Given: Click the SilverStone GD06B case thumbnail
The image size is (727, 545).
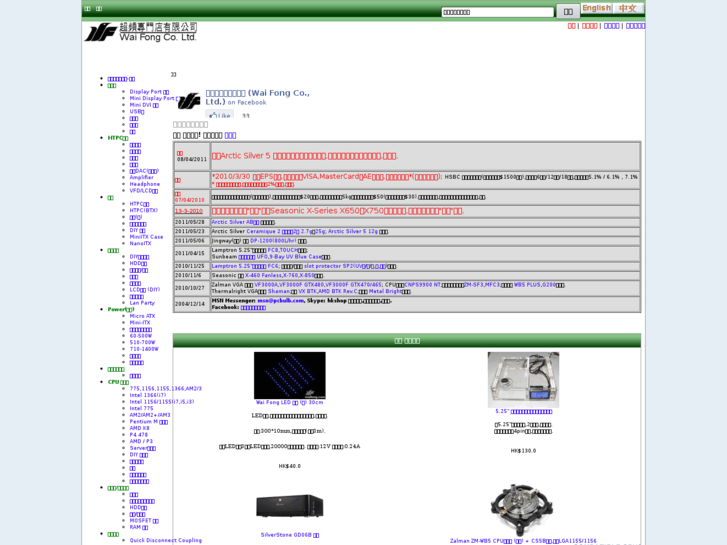Looking at the screenshot, I should pyautogui.click(x=289, y=506).
